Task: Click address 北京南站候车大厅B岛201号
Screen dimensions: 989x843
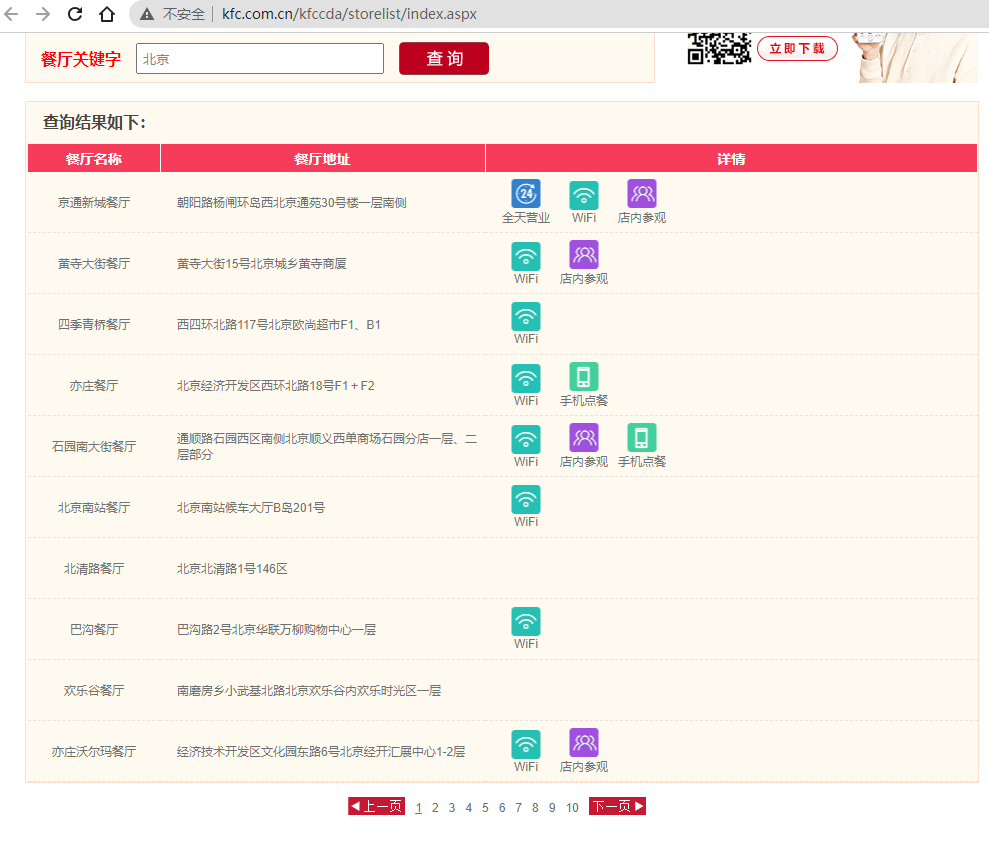Action: 251,508
